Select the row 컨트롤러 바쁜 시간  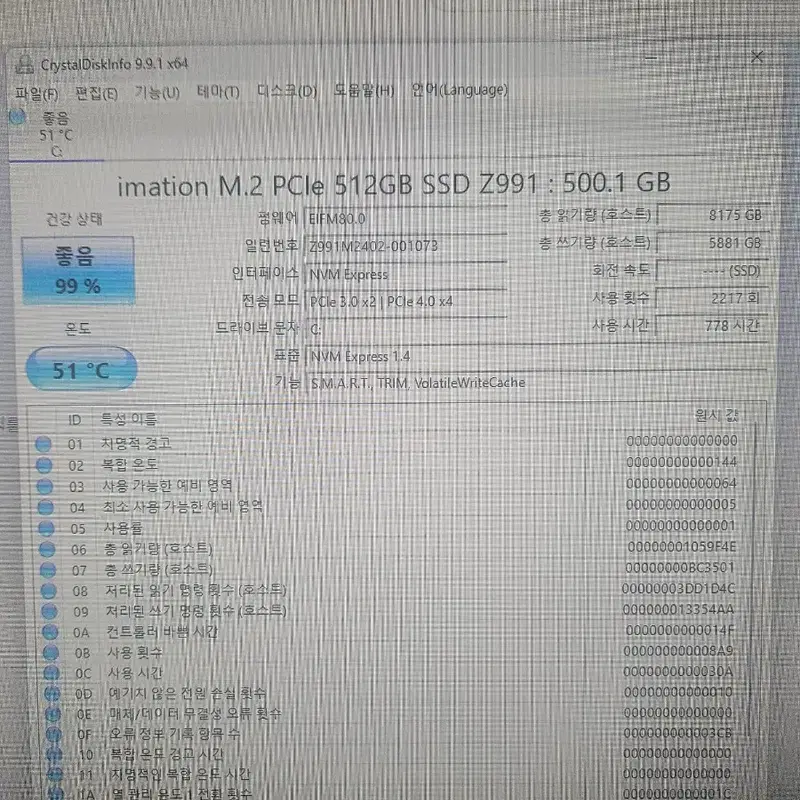(388, 632)
